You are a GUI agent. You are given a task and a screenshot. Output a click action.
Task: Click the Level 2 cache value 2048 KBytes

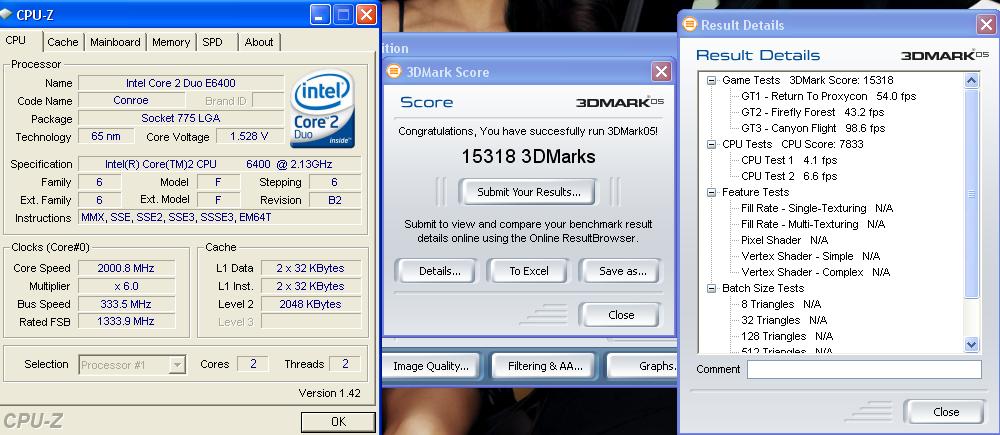click(x=311, y=304)
